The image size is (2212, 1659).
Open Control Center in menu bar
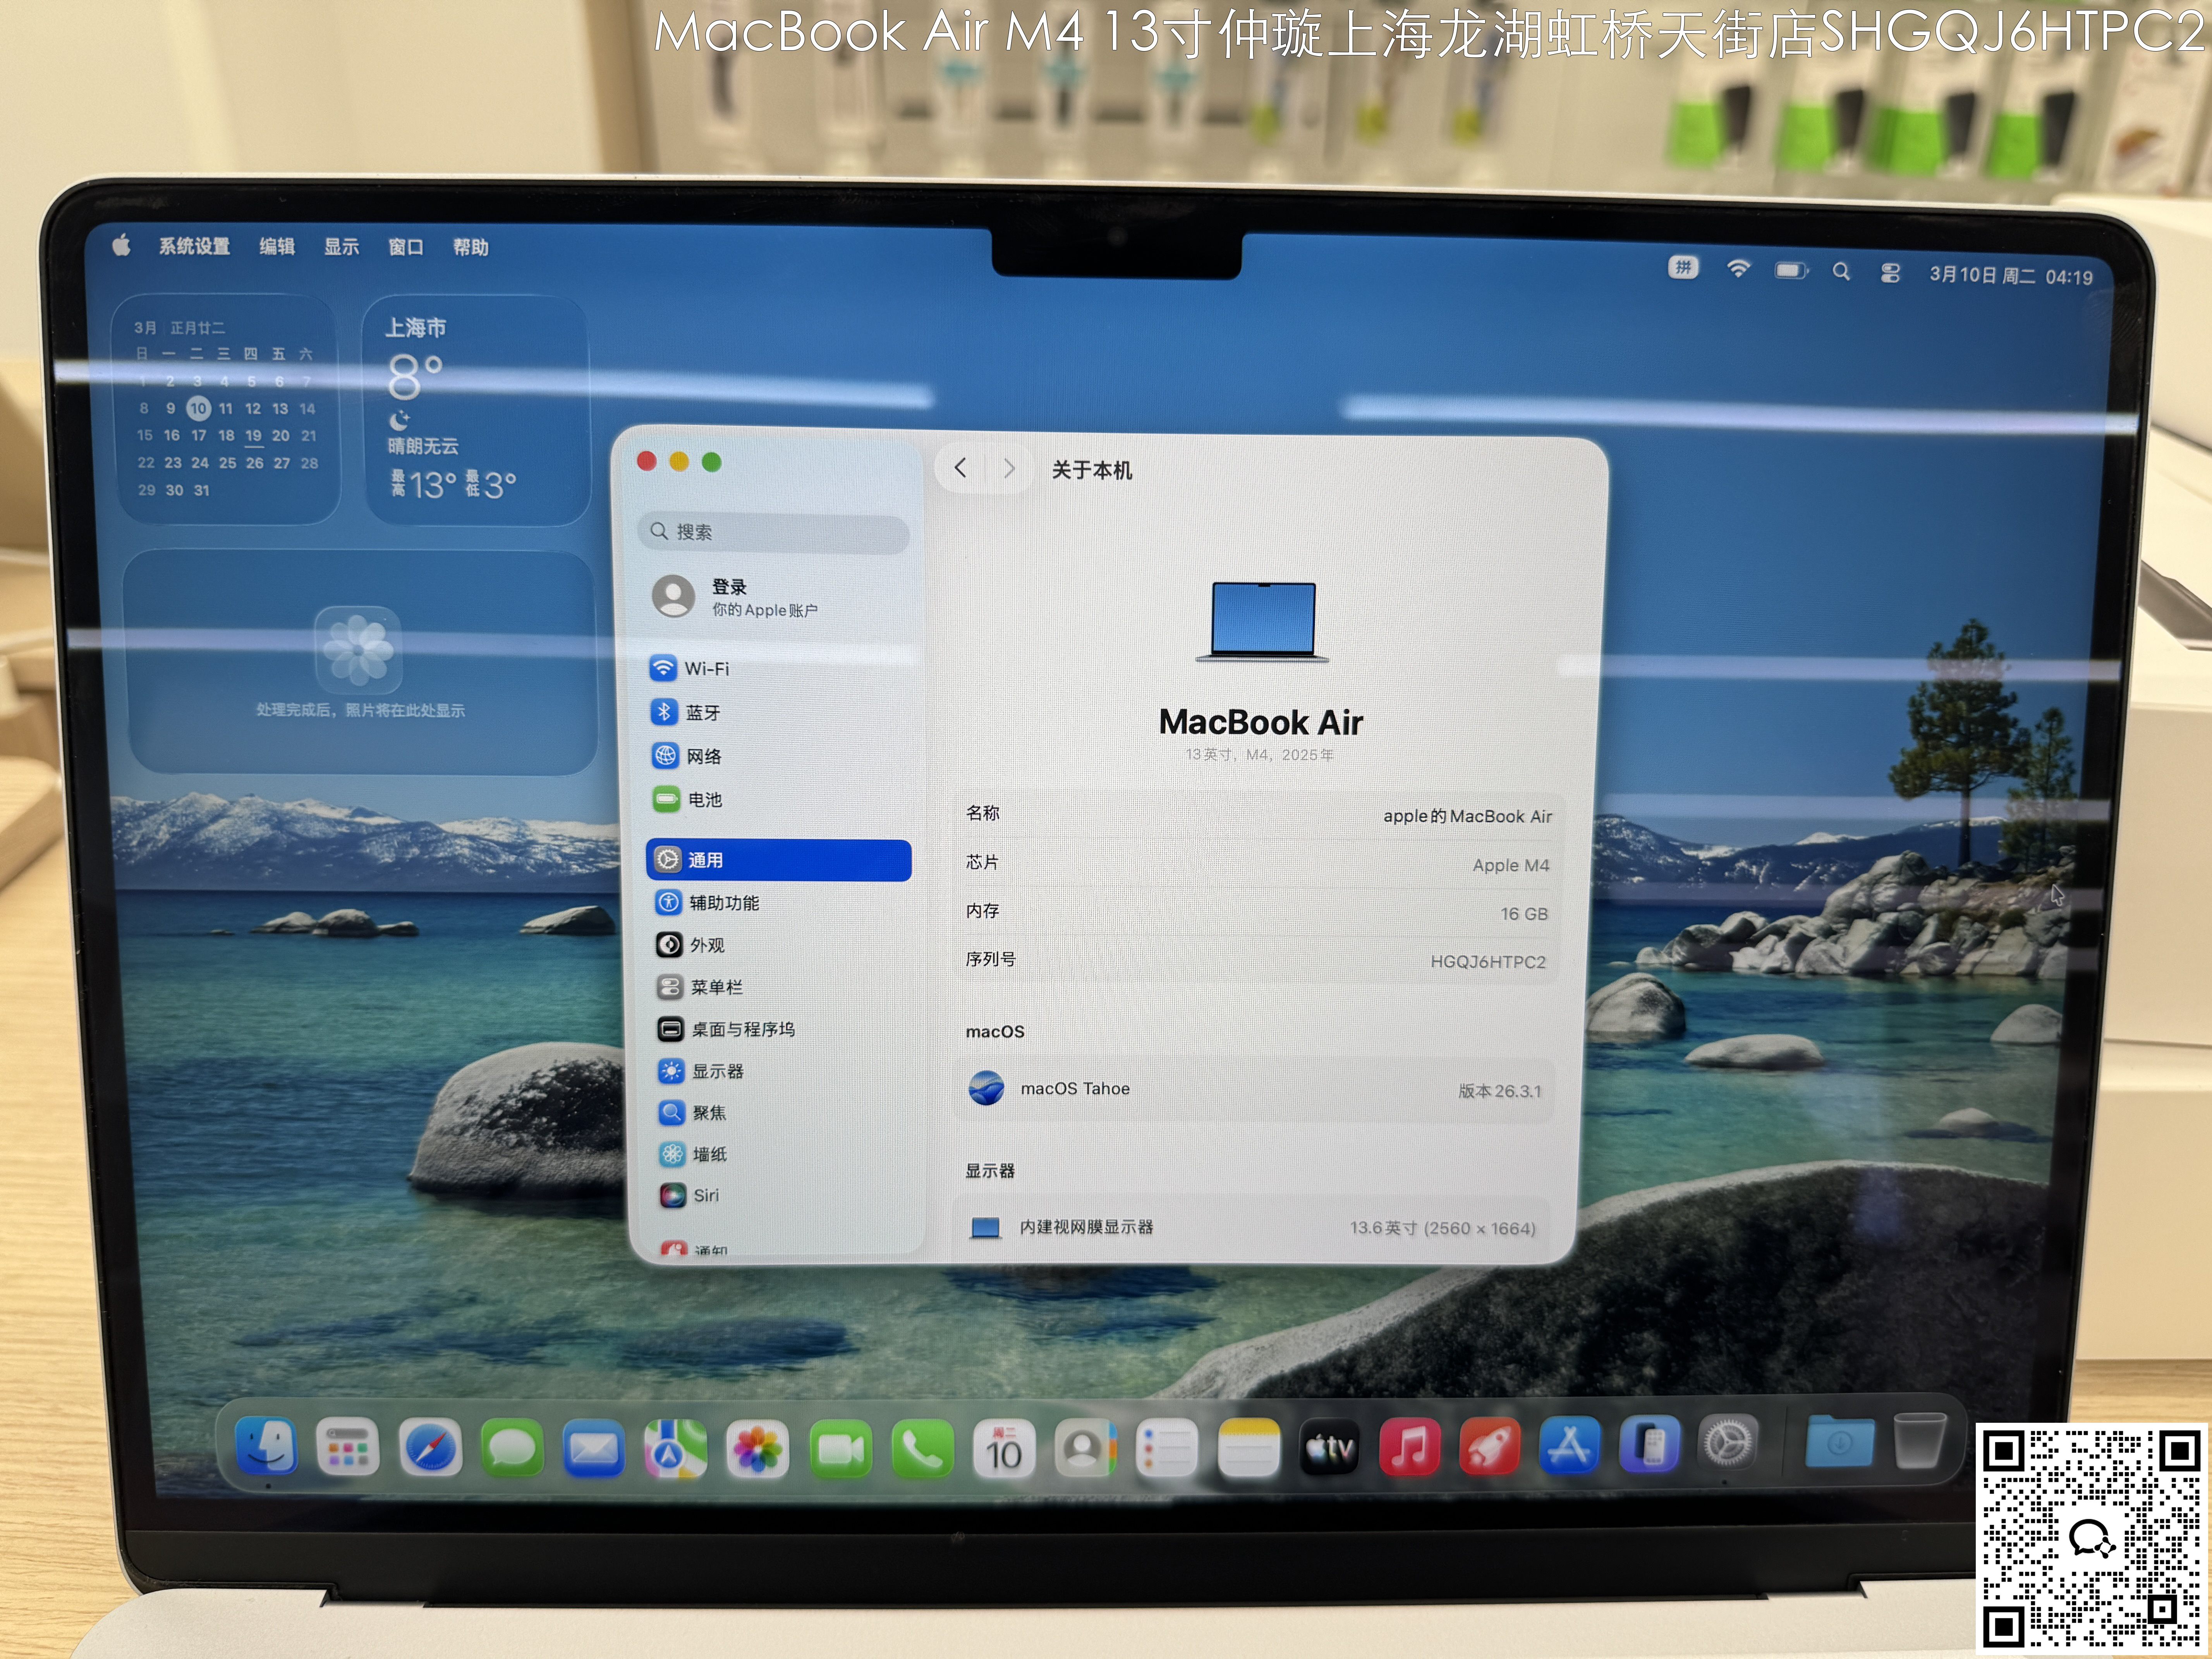[x=1890, y=273]
